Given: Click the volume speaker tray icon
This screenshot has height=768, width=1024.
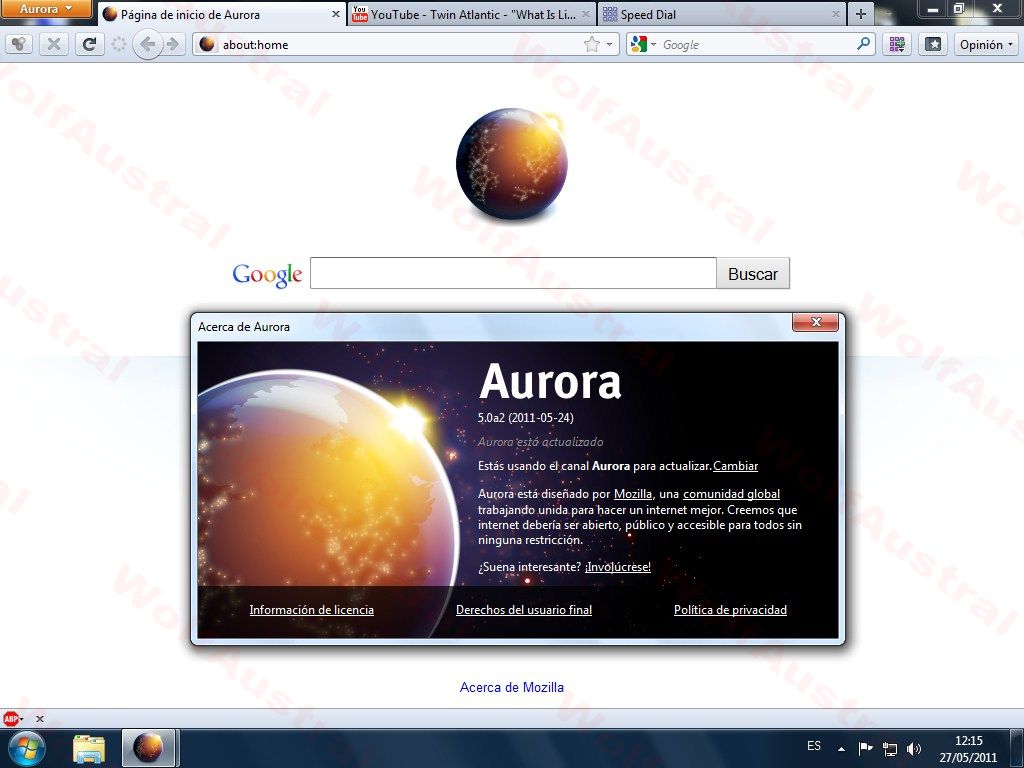Looking at the screenshot, I should pyautogui.click(x=914, y=748).
